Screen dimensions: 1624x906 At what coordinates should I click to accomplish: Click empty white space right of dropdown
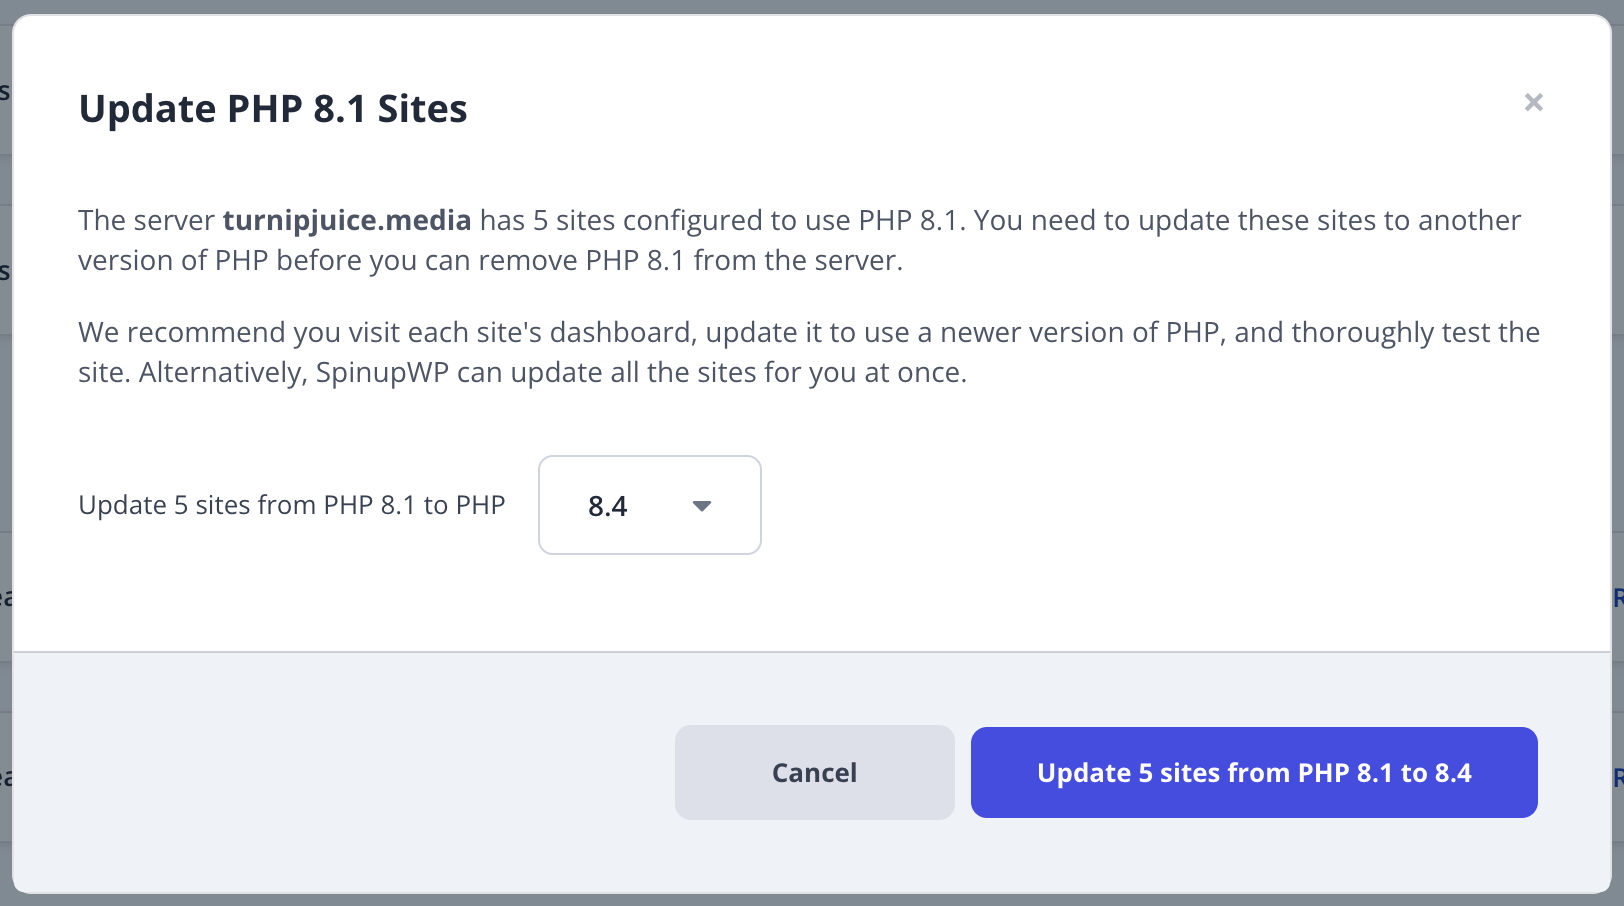point(1150,505)
